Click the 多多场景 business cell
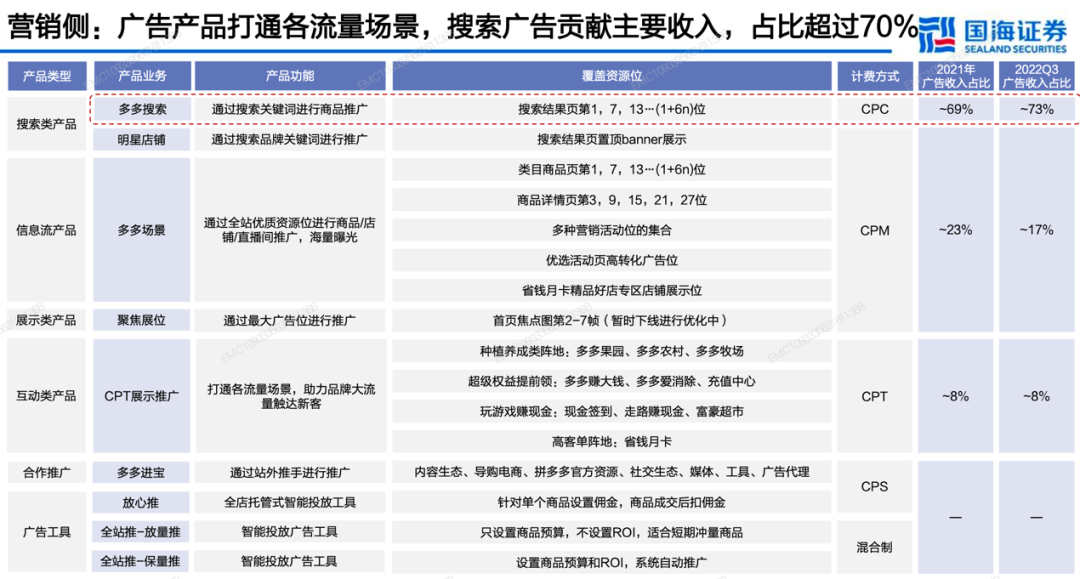Screen dimensions: 1080x579 [x=142, y=230]
